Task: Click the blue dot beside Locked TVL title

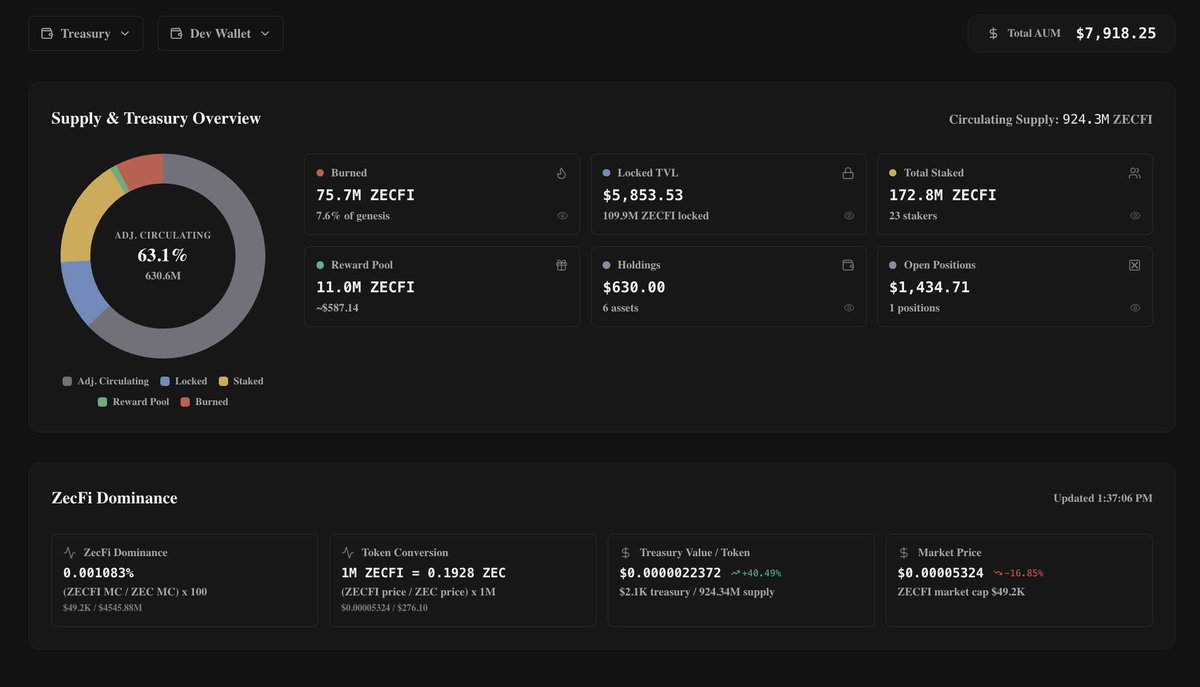Action: tap(606, 173)
